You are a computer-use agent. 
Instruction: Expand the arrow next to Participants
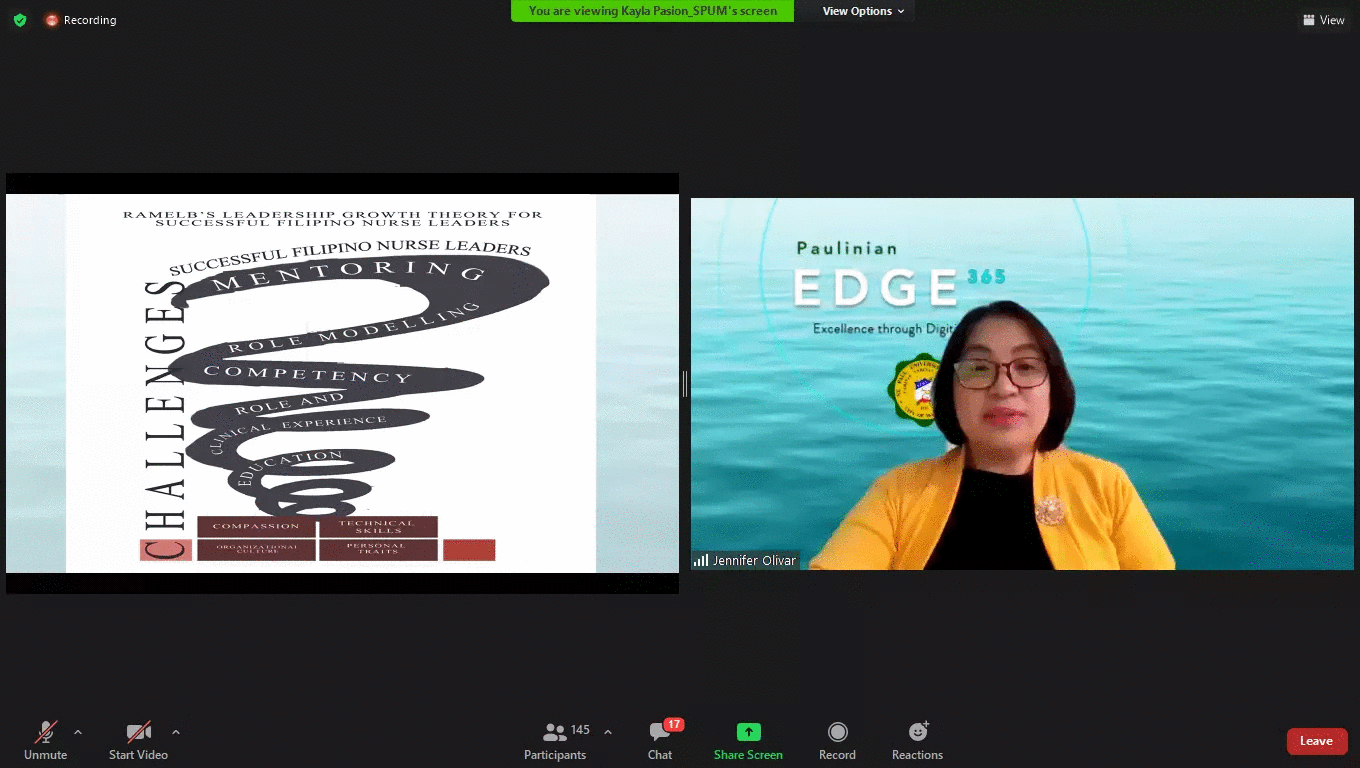[608, 732]
